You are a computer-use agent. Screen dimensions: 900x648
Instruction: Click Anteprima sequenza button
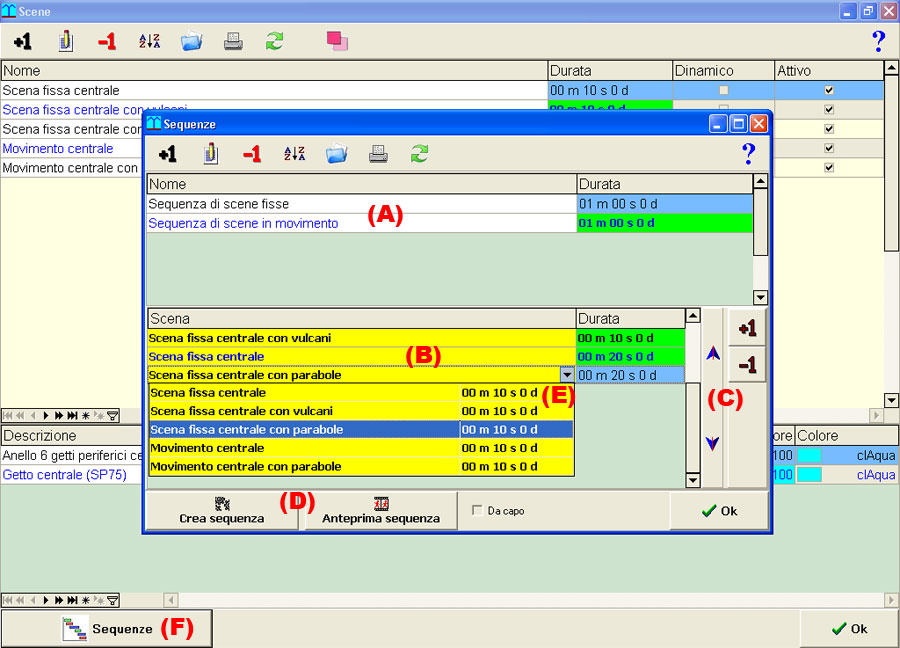(x=381, y=511)
